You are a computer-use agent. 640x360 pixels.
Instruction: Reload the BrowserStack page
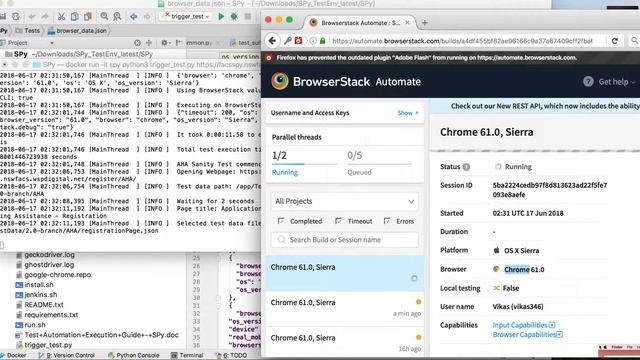[x=615, y=40]
